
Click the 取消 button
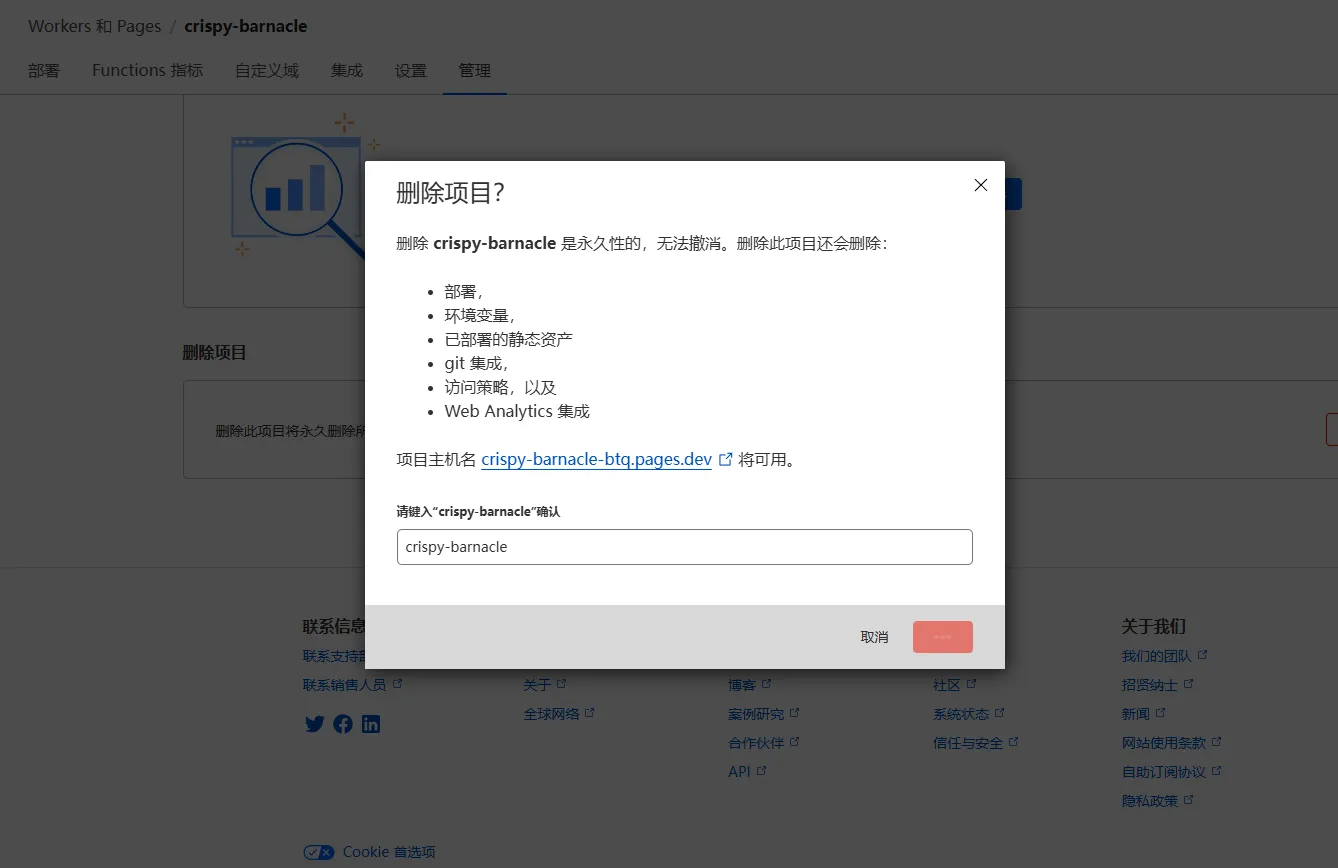point(873,636)
